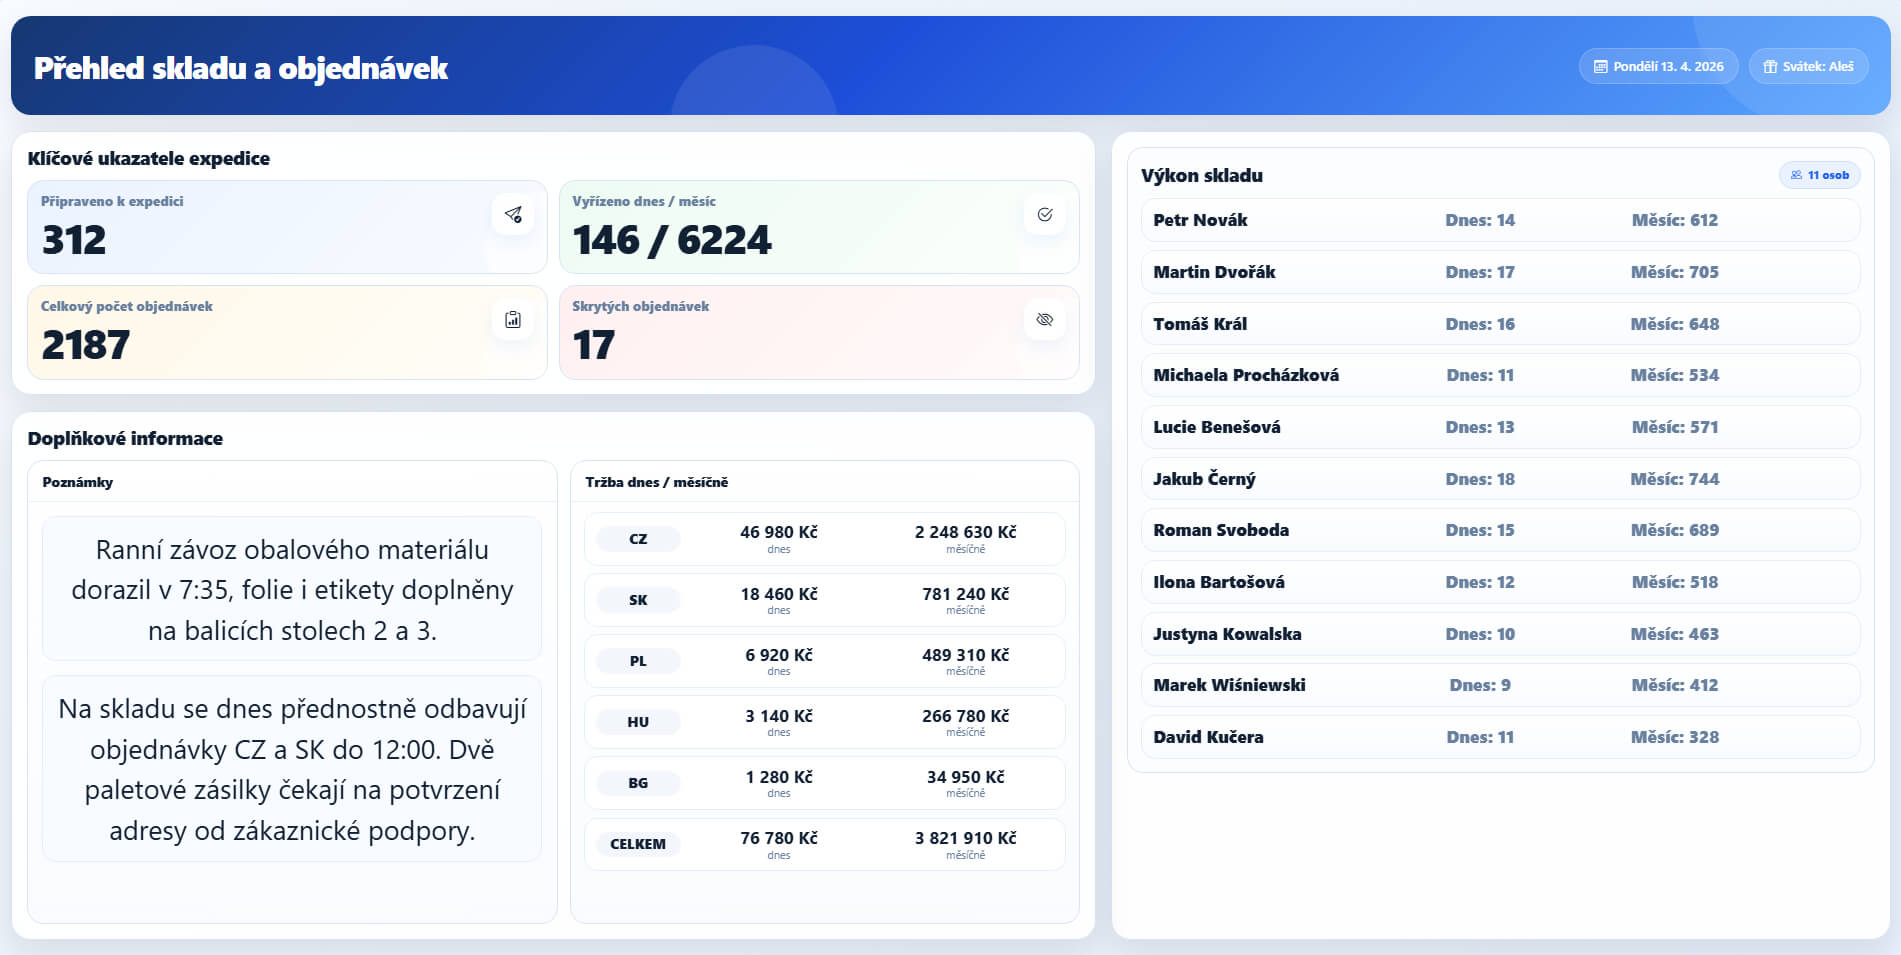
Task: Select Jakub Černý in warehouse performance list
Action: pos(1500,479)
